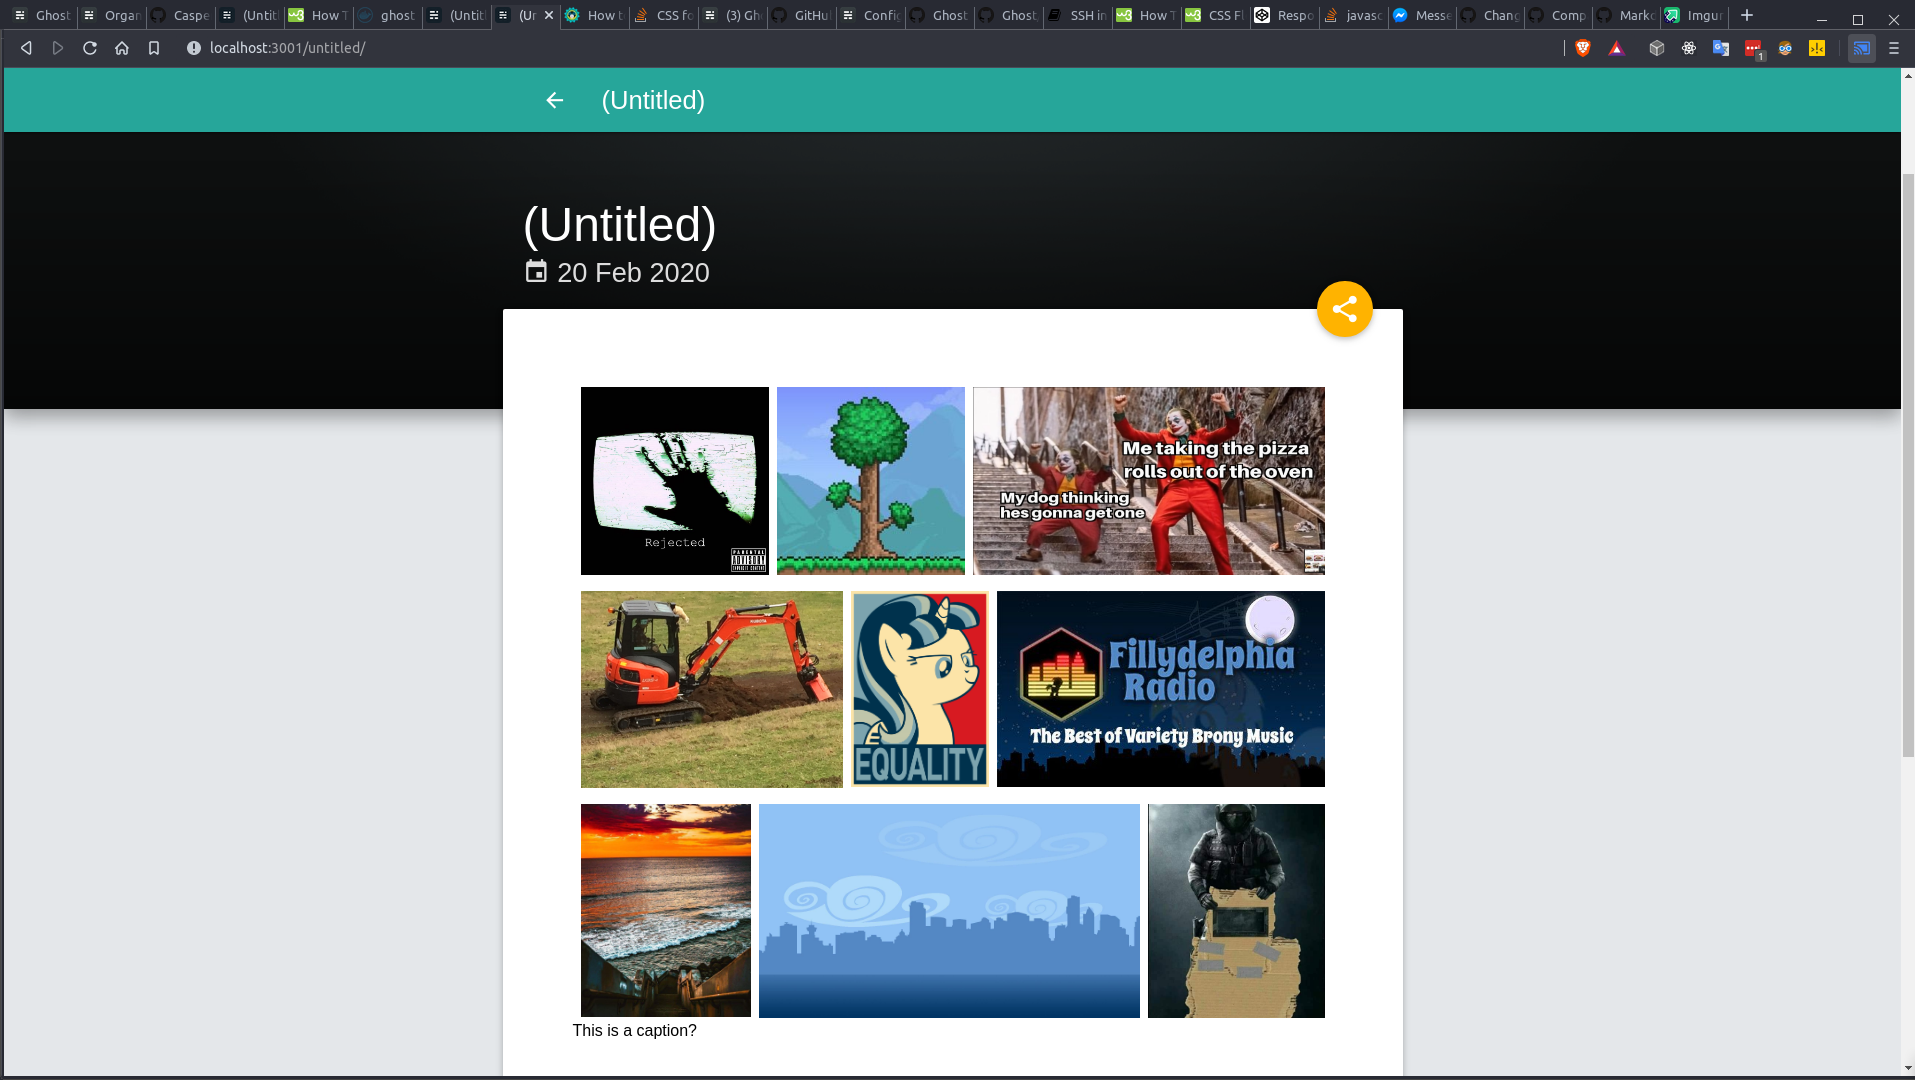Open the Brave Rewards triangle icon
This screenshot has height=1080, width=1915.
[1616, 48]
